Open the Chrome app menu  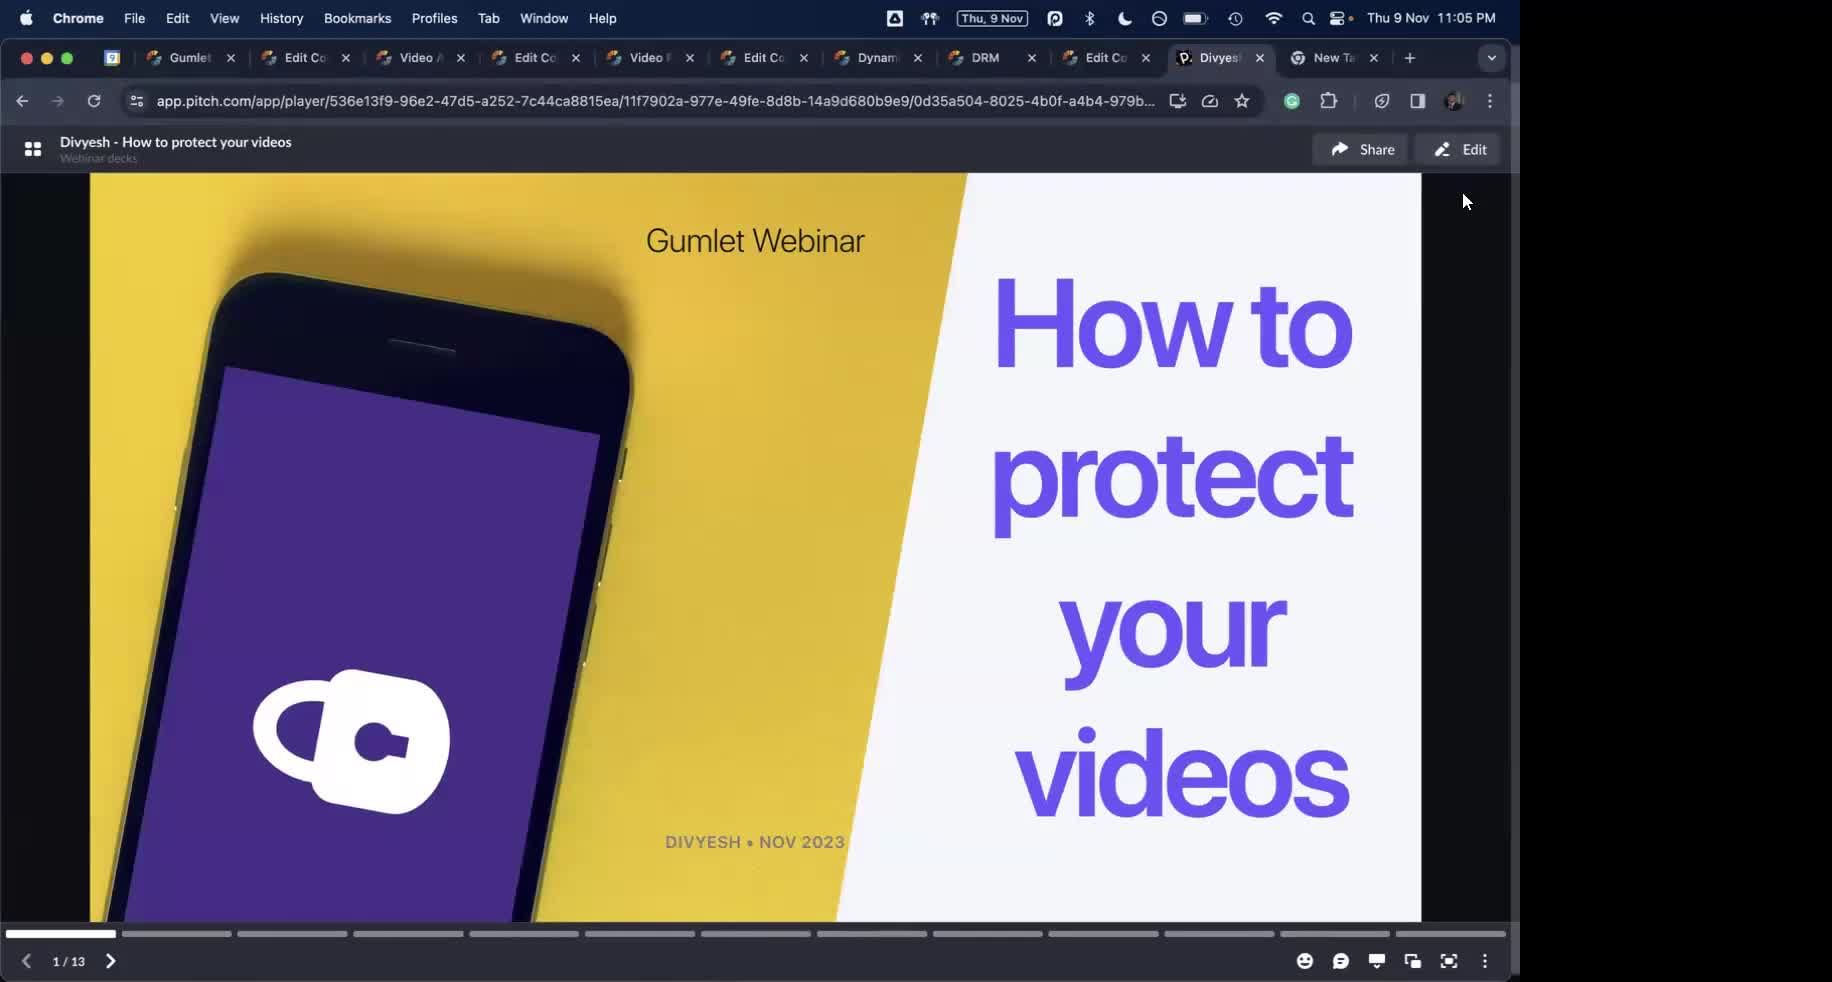click(78, 18)
